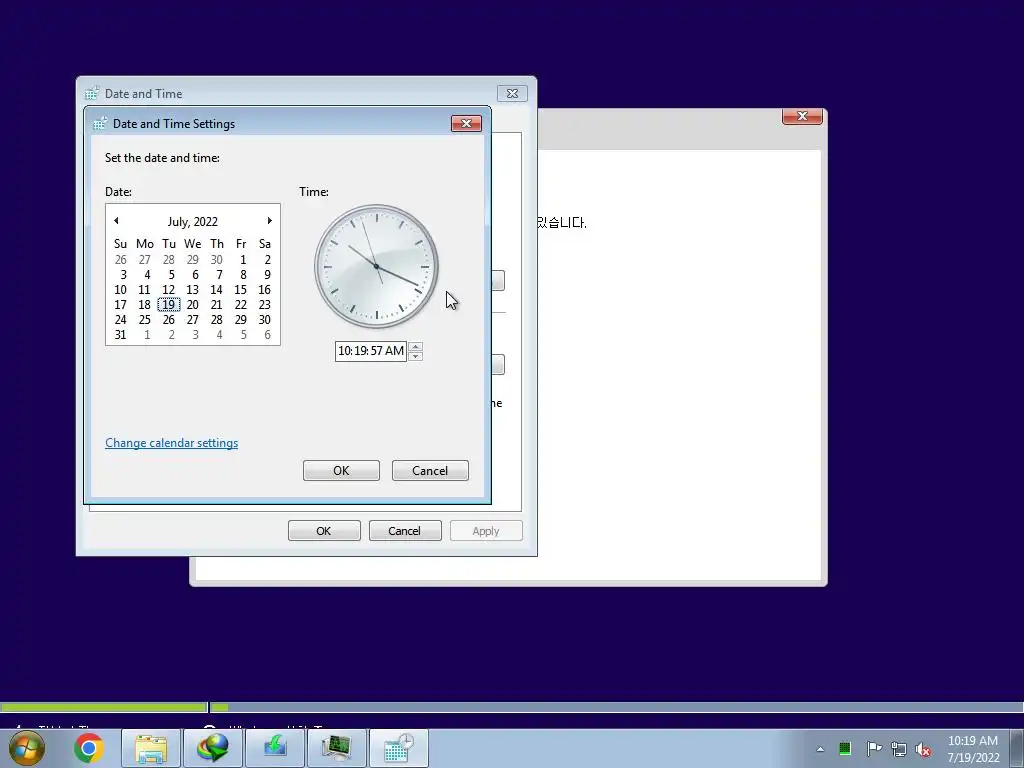Image resolution: width=1024 pixels, height=768 pixels.
Task: Select July 20 in the calendar
Action: [x=193, y=304]
